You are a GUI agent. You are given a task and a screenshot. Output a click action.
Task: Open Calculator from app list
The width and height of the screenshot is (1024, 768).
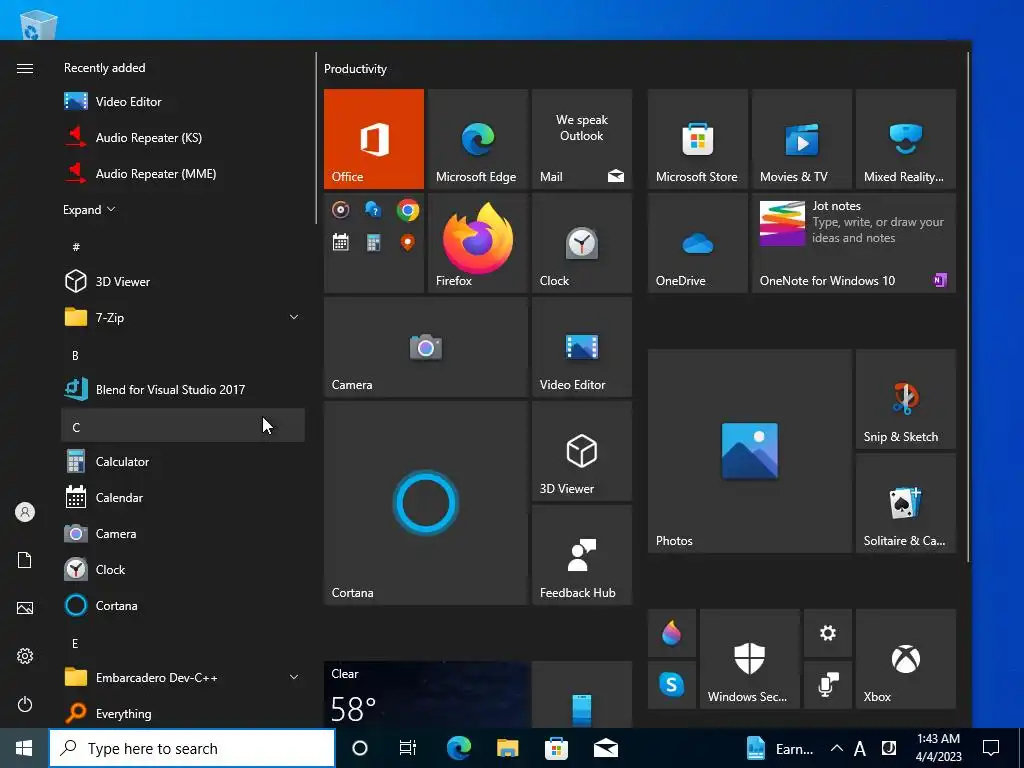(x=183, y=462)
